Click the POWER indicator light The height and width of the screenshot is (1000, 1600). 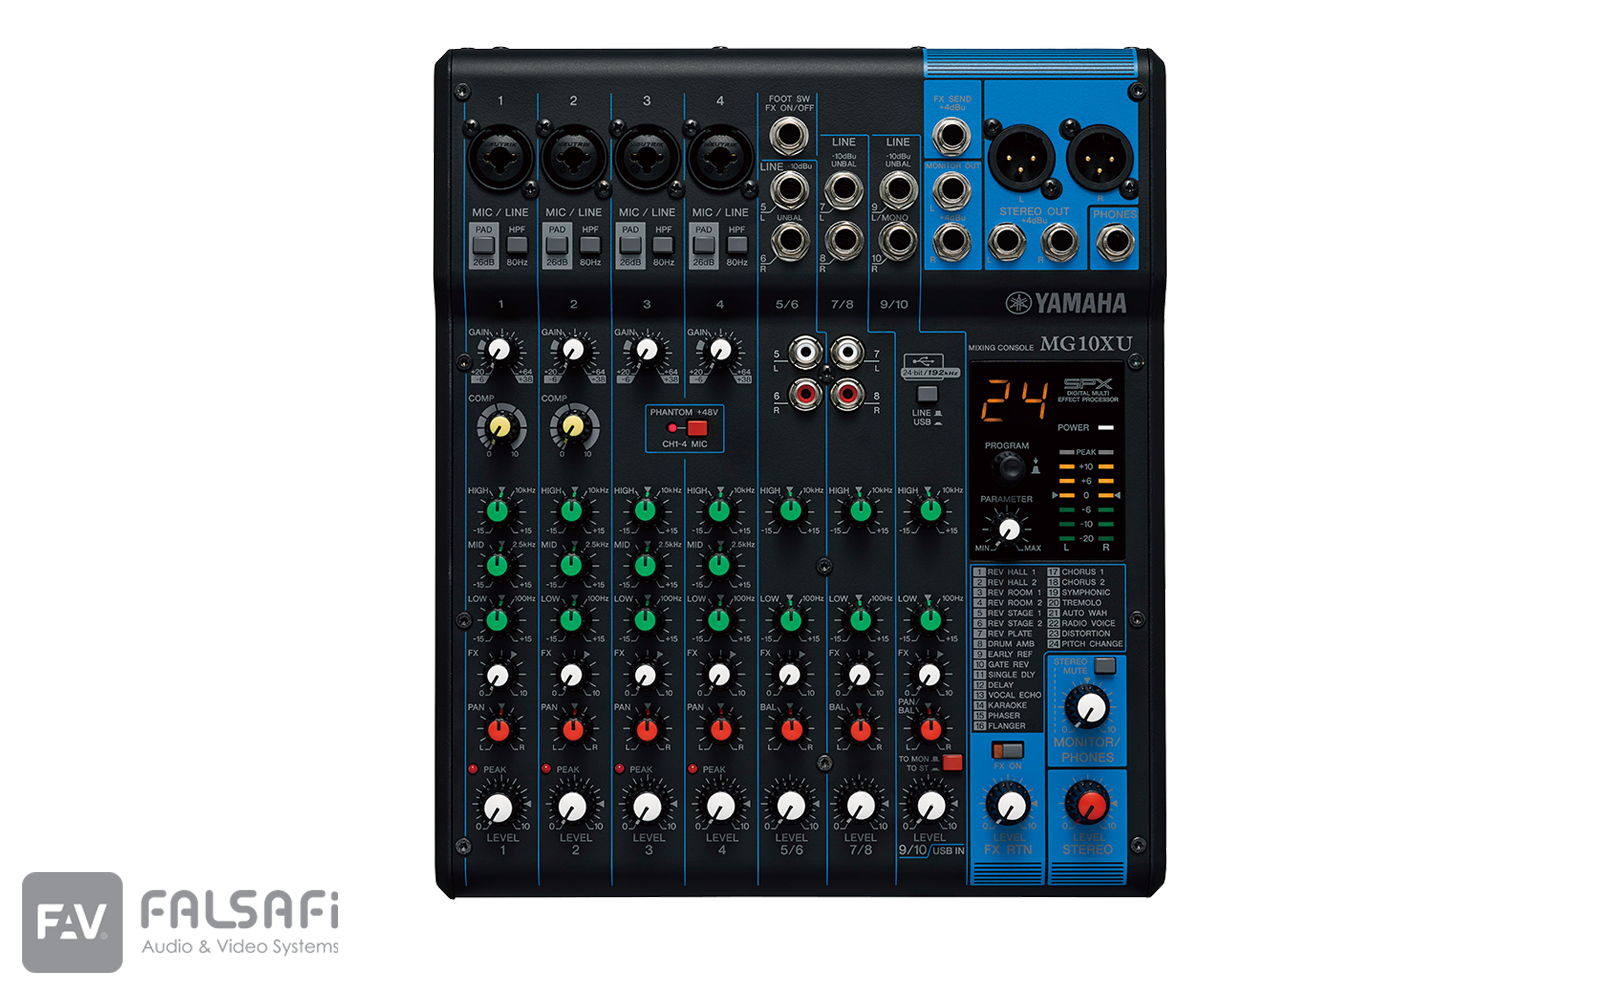tap(1105, 427)
